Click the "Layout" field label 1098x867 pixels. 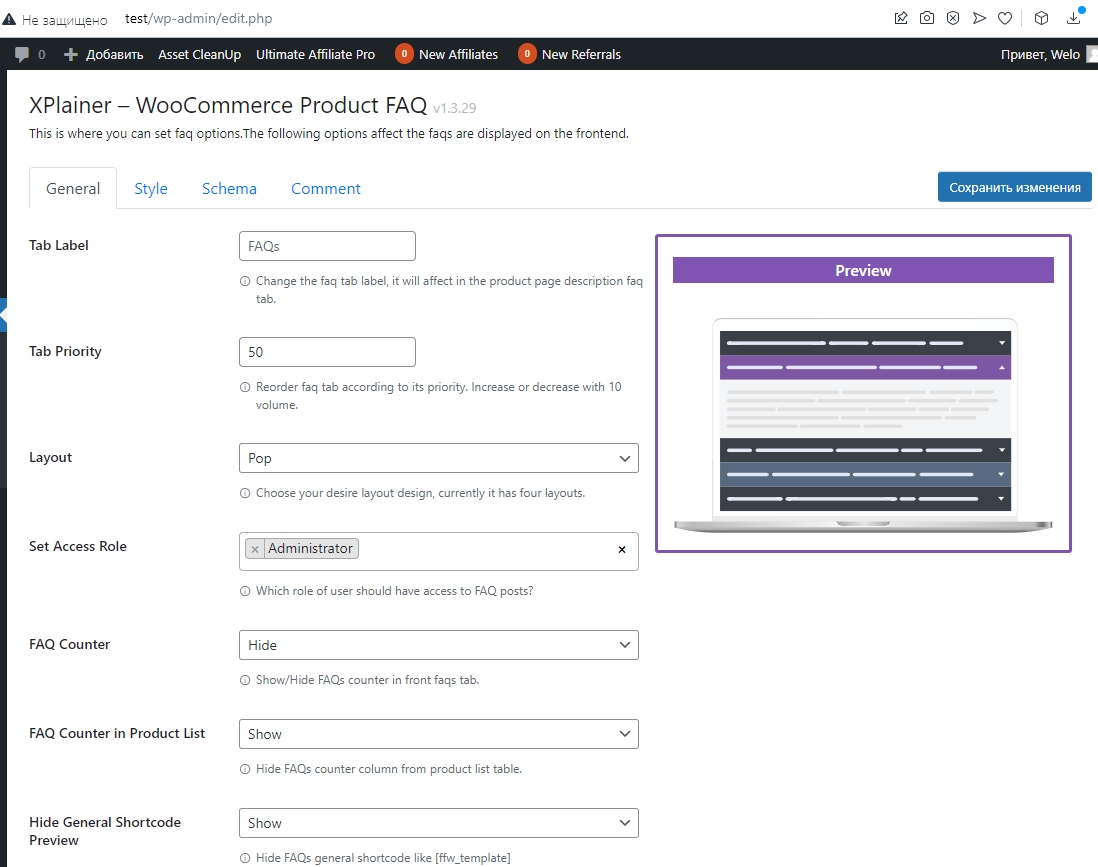tap(50, 457)
